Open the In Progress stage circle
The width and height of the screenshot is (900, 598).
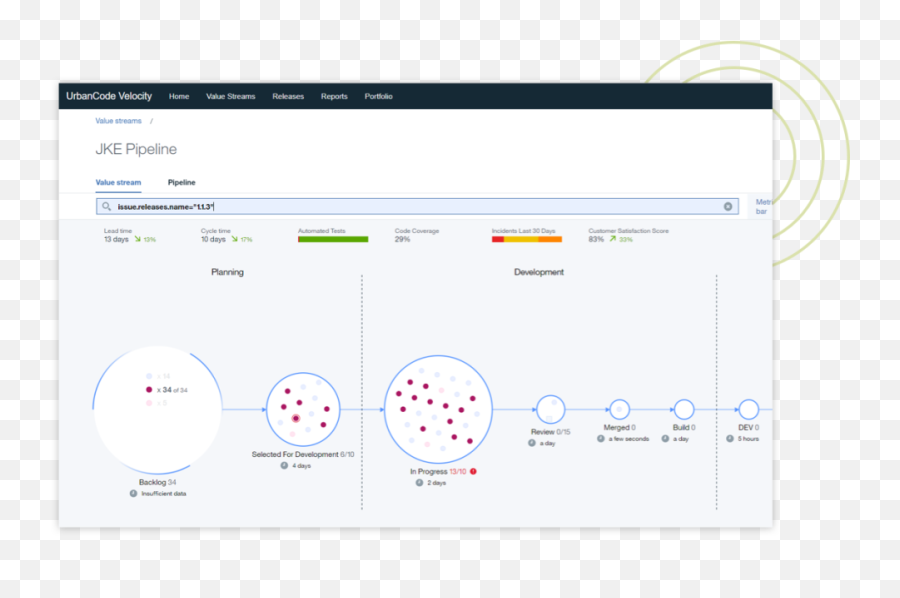438,410
